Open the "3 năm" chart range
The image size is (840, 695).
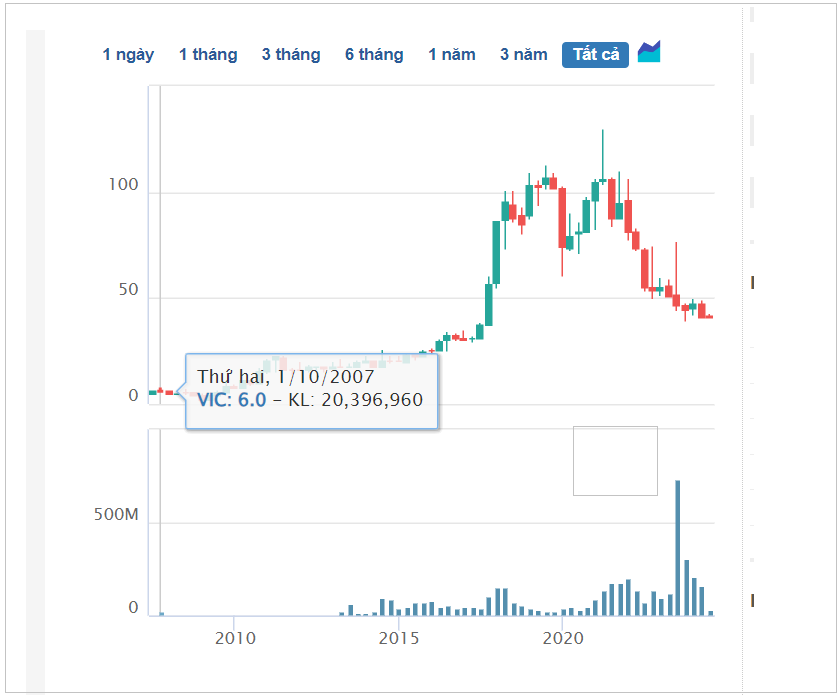[x=524, y=54]
